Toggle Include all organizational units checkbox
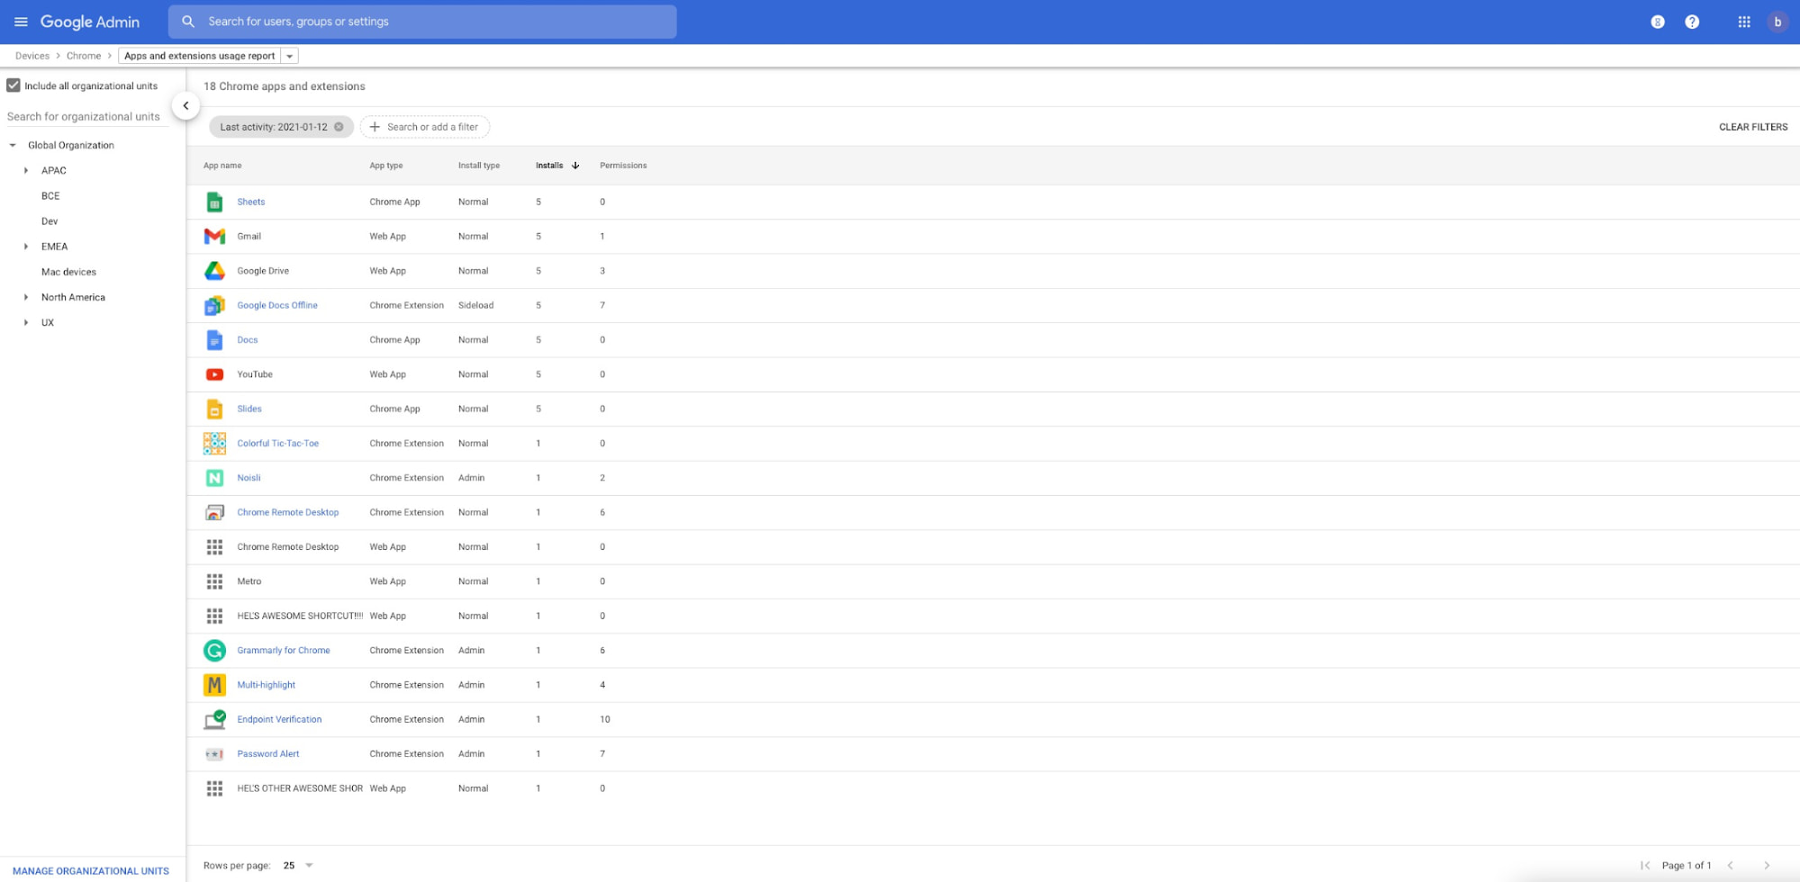 (13, 86)
